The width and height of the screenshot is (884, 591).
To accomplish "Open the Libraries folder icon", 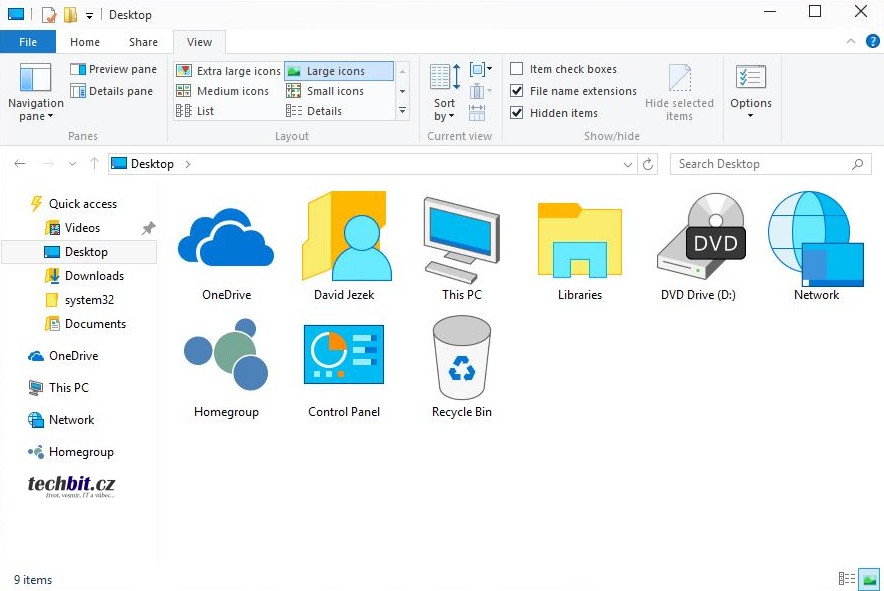I will tap(579, 239).
